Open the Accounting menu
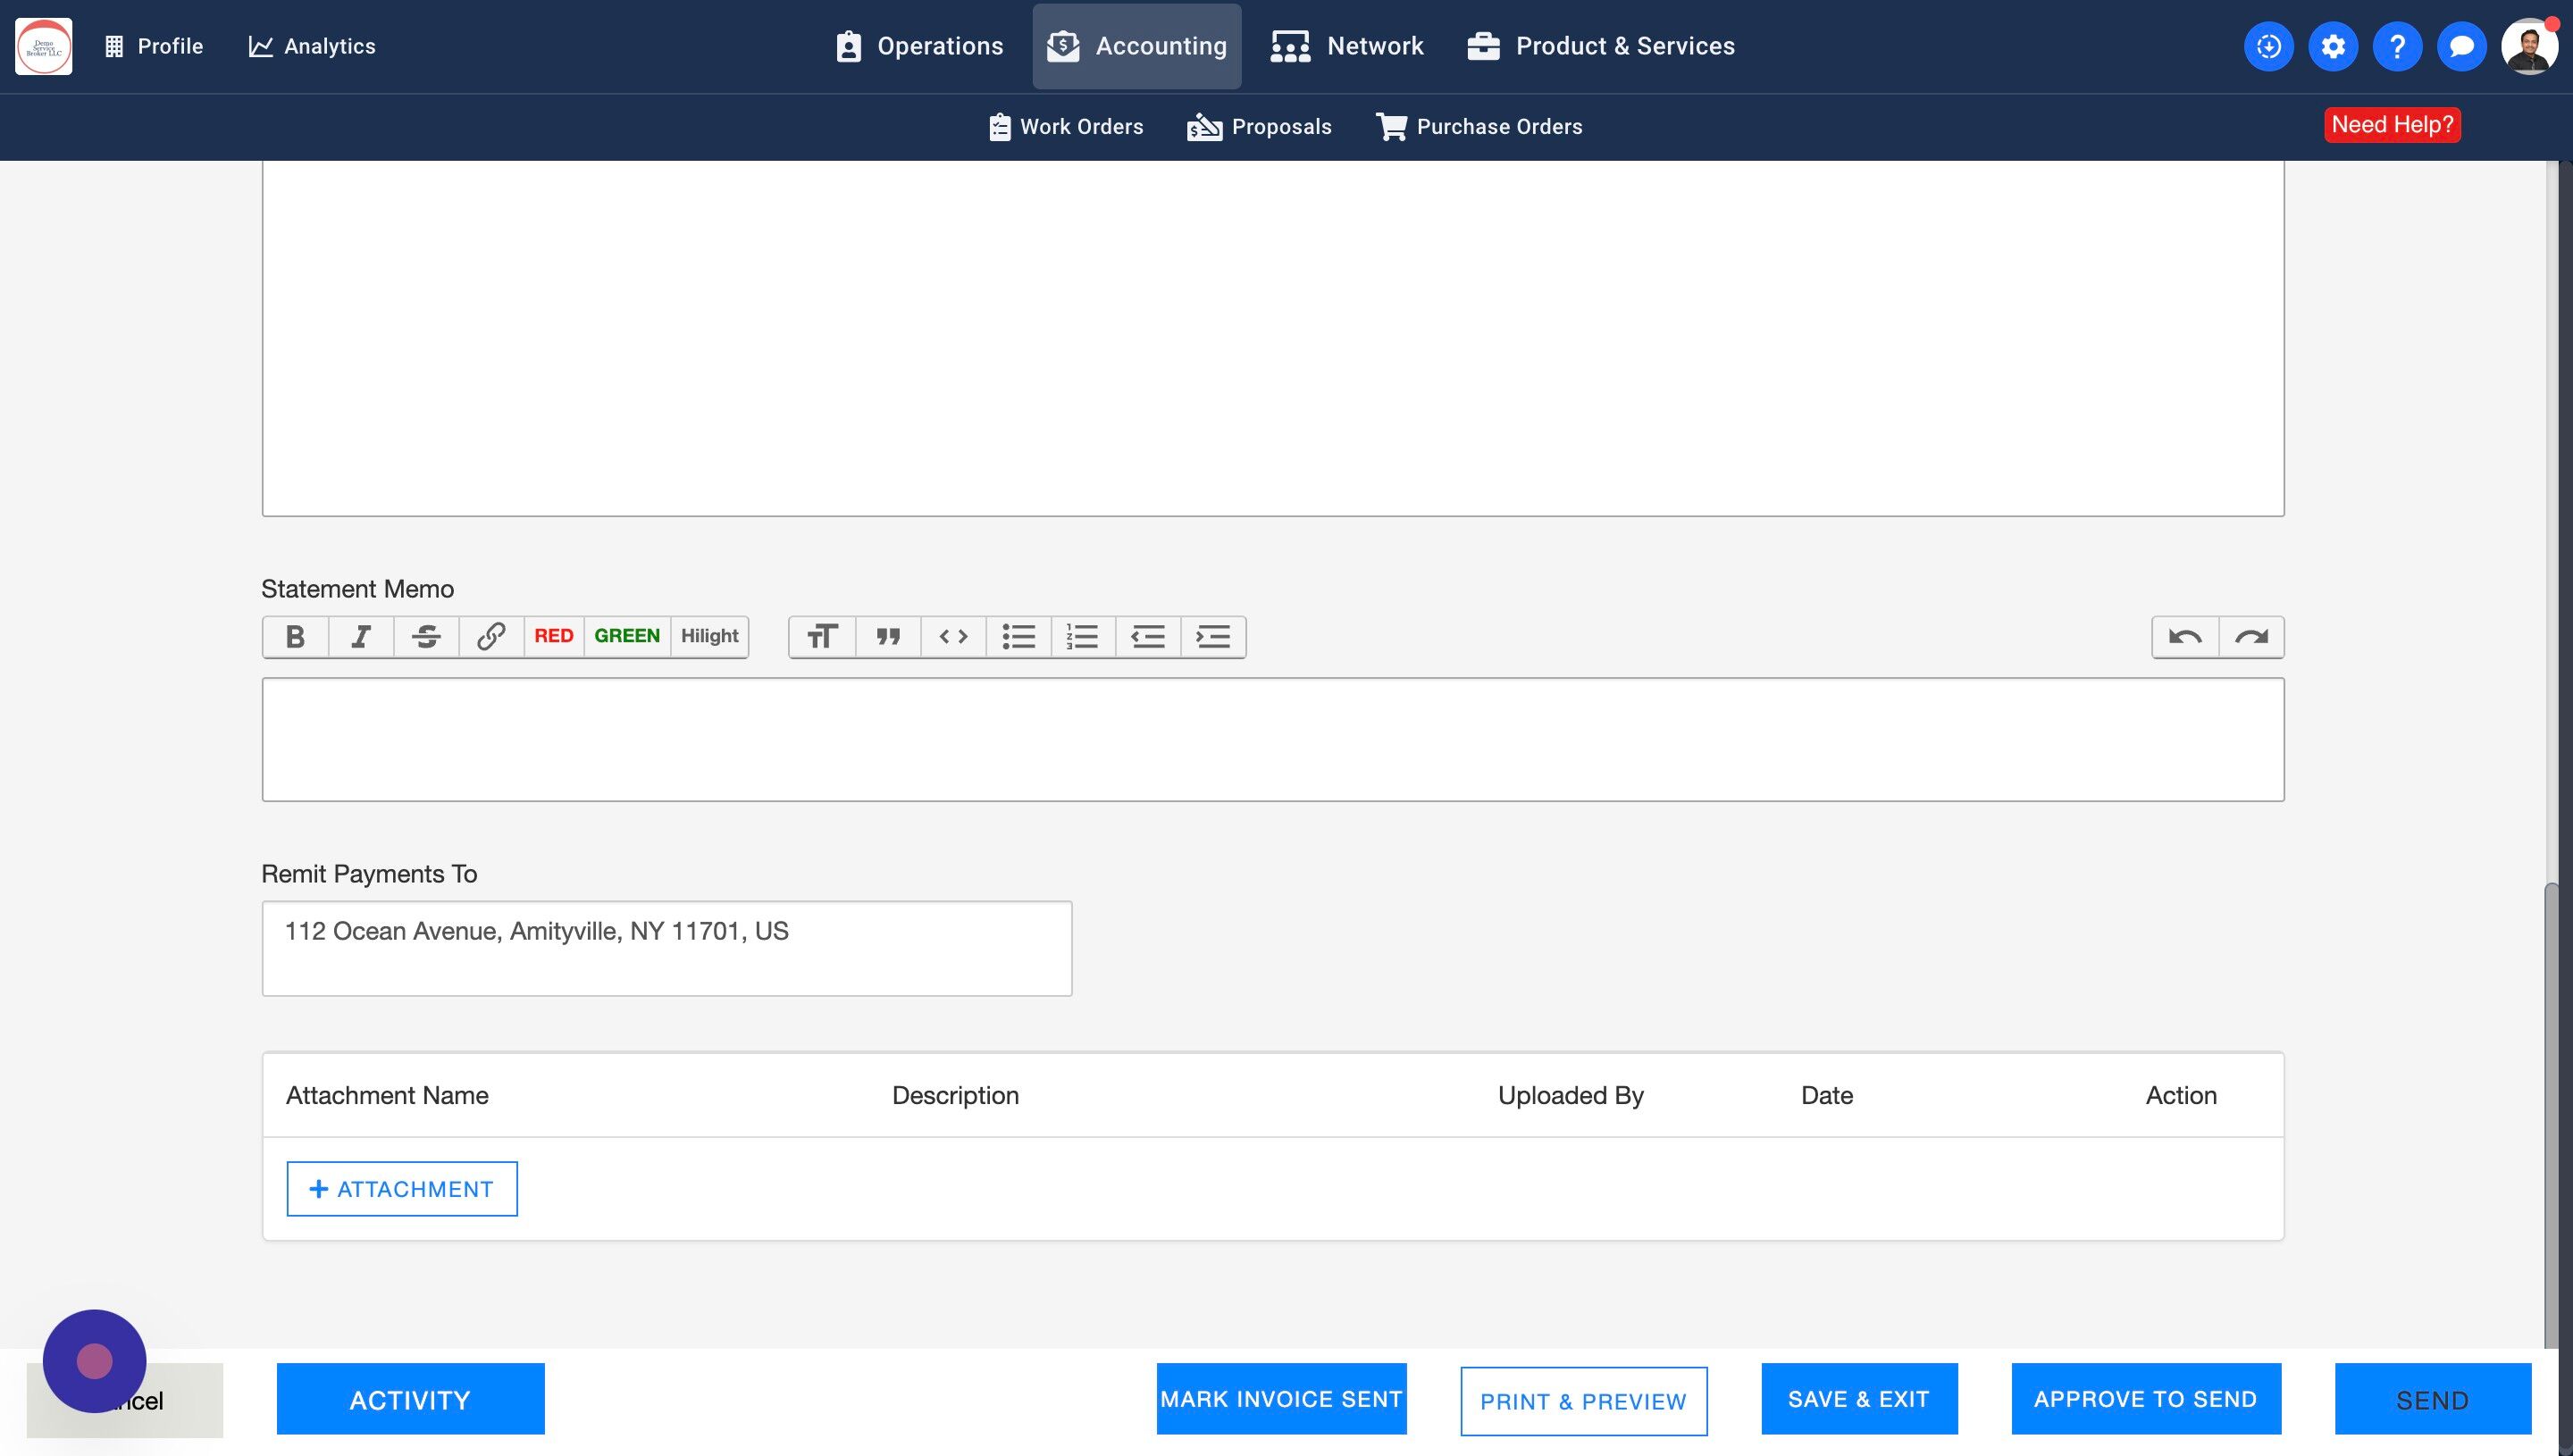The image size is (2573, 1456). tap(1137, 46)
